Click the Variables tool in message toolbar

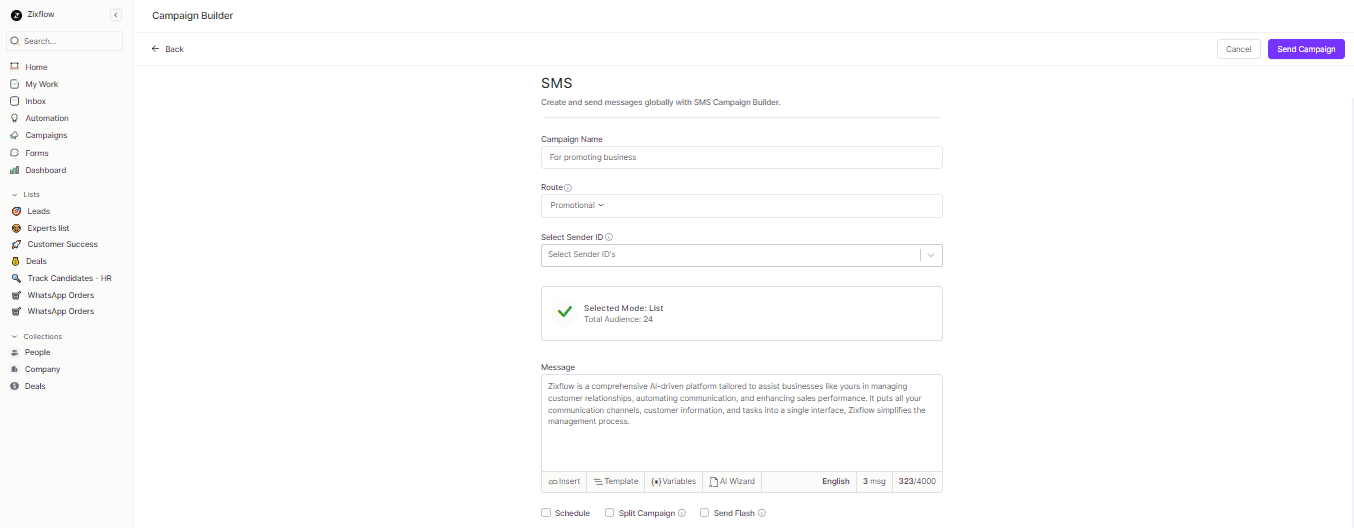click(x=673, y=482)
